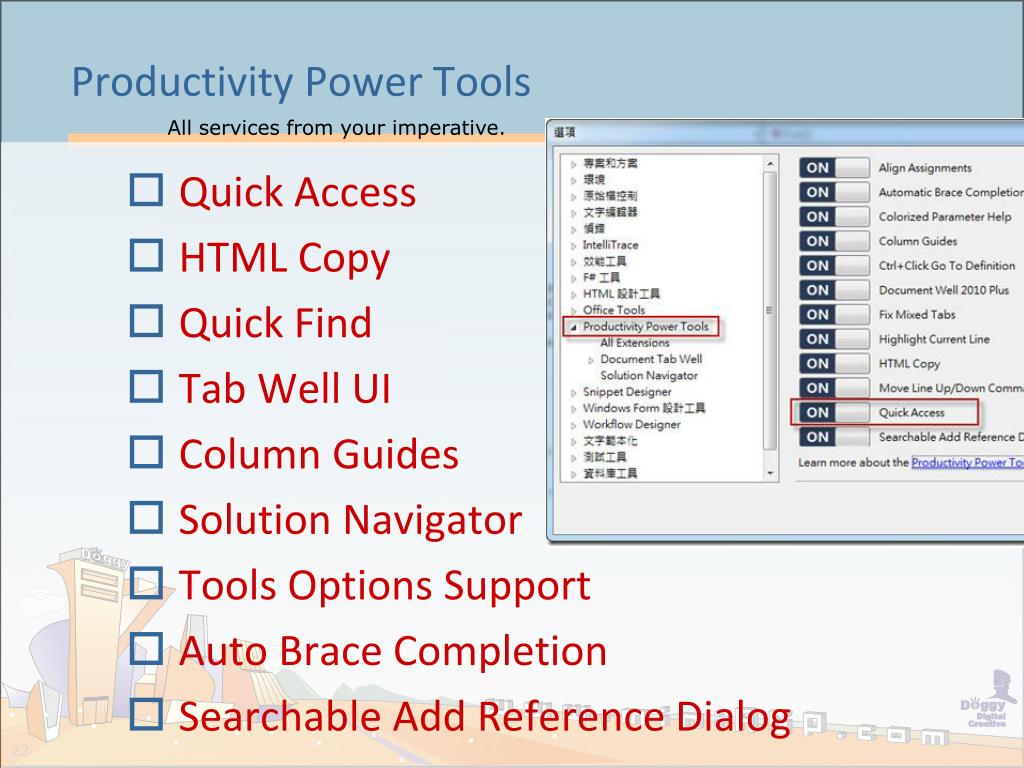Viewport: 1024px width, 768px height.
Task: Toggle the Column Guides ON switch
Action: coord(834,241)
